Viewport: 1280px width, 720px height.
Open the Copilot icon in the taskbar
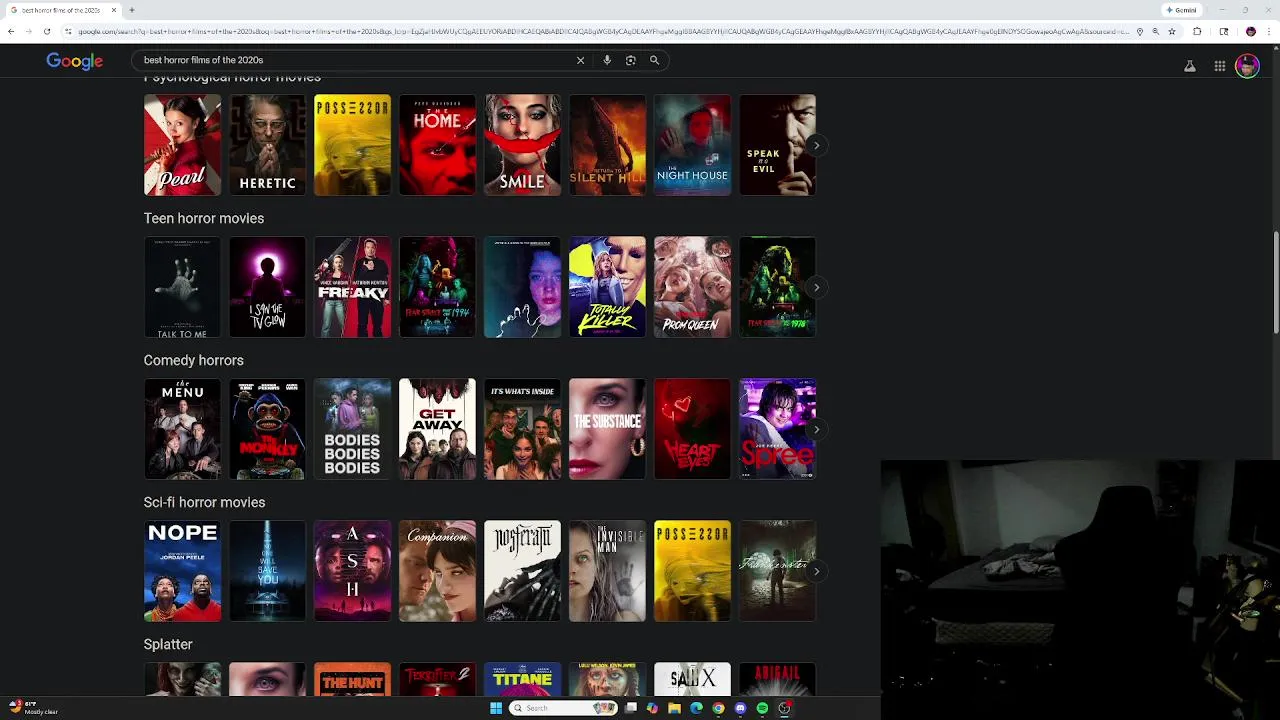pyautogui.click(x=653, y=708)
